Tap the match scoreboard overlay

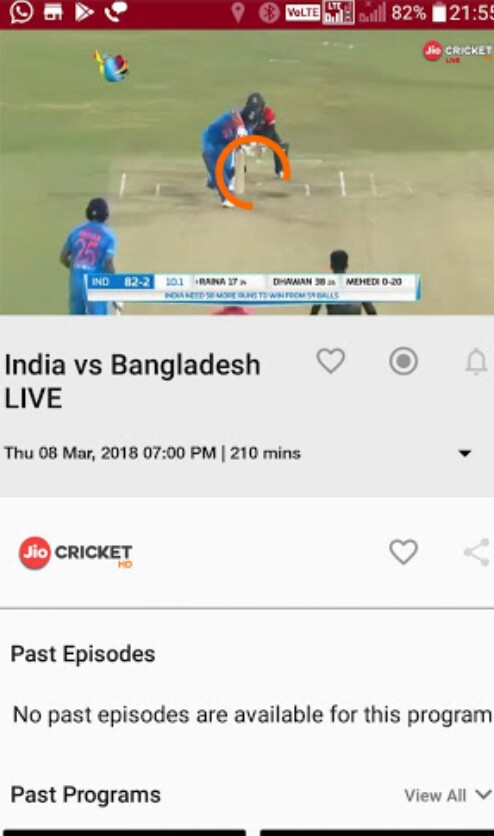(x=253, y=287)
